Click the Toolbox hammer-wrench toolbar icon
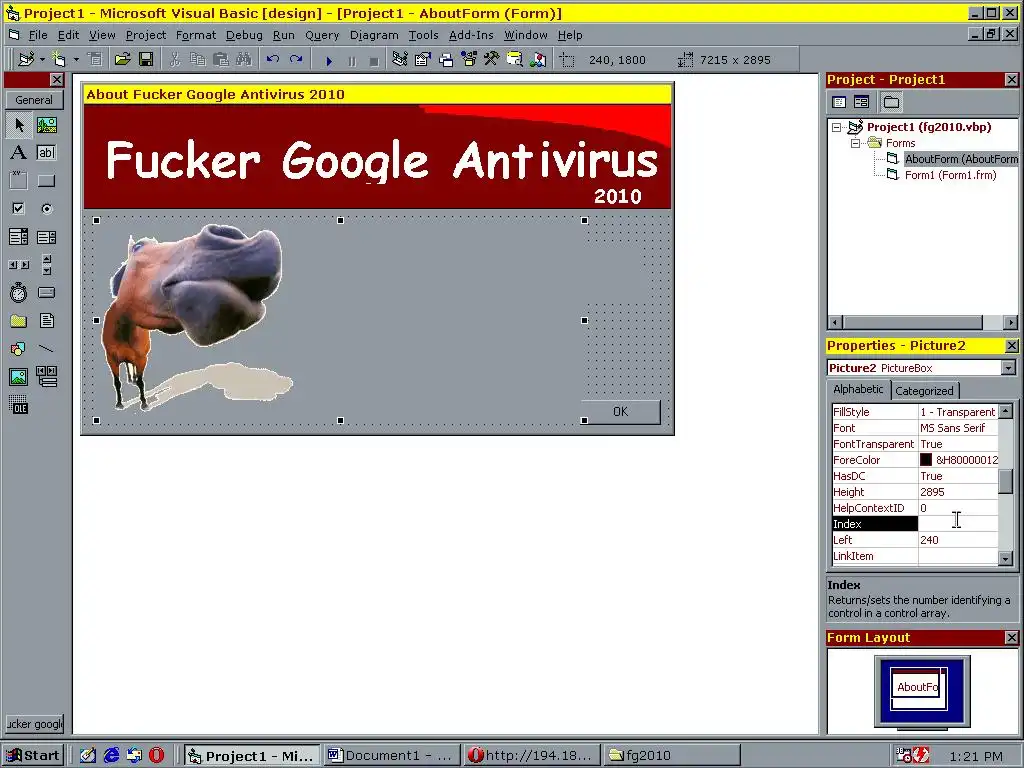1024x768 pixels. [492, 59]
